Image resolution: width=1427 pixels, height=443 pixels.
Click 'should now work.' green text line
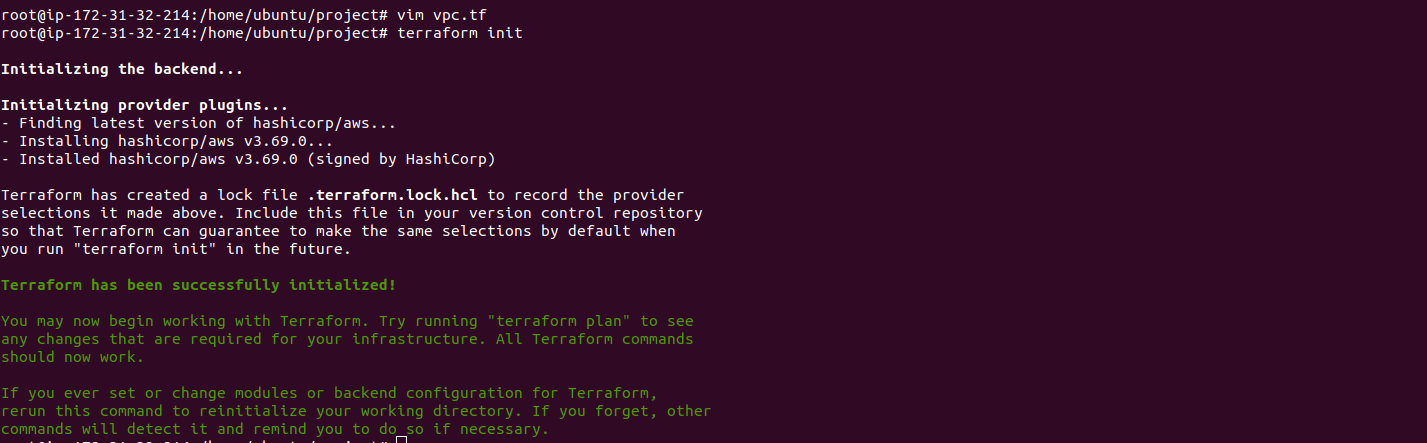(73, 357)
